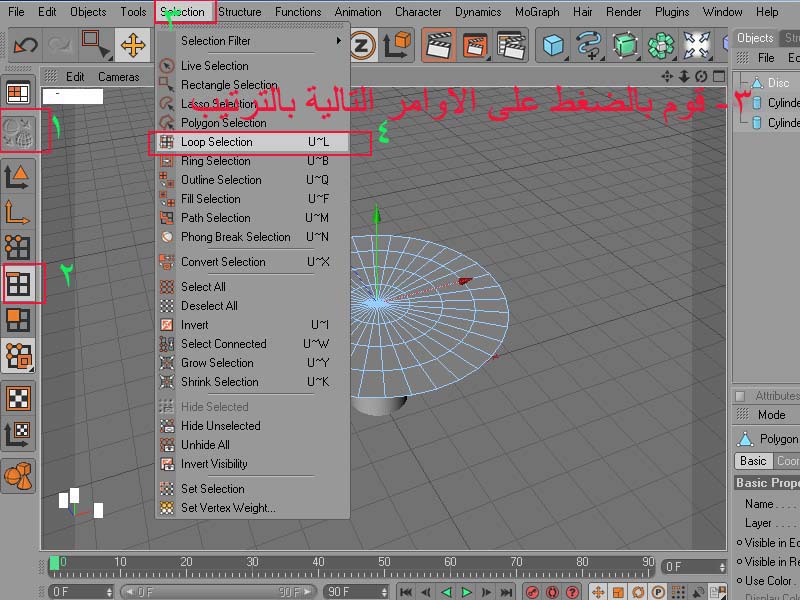Adjust the 90 F end frame stepper
Screen dimensions: 800x600
coord(384,592)
